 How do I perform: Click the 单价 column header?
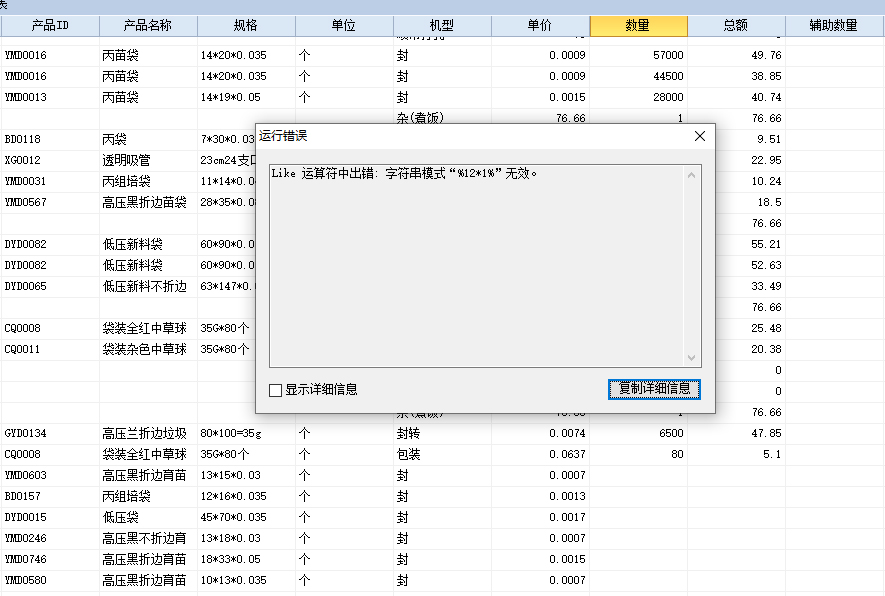(540, 25)
